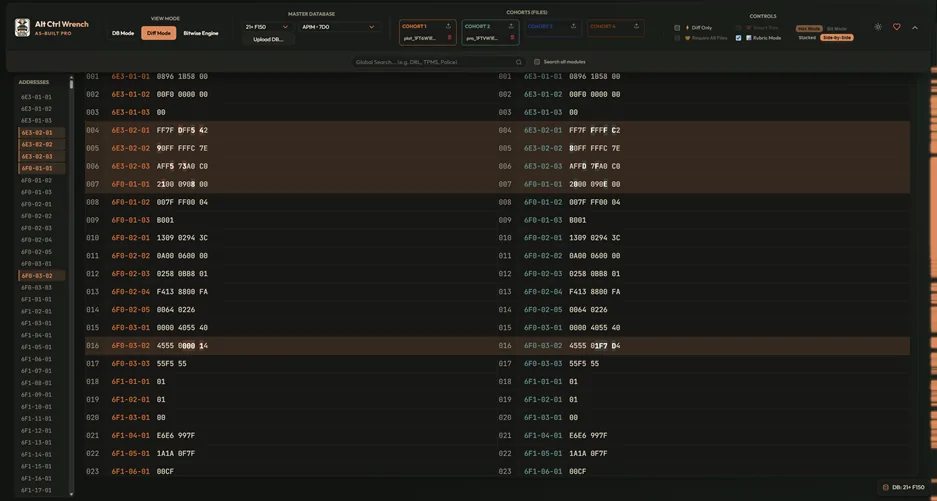Toggle the Require All Files checkbox
This screenshot has height=501, width=937.
(677, 38)
